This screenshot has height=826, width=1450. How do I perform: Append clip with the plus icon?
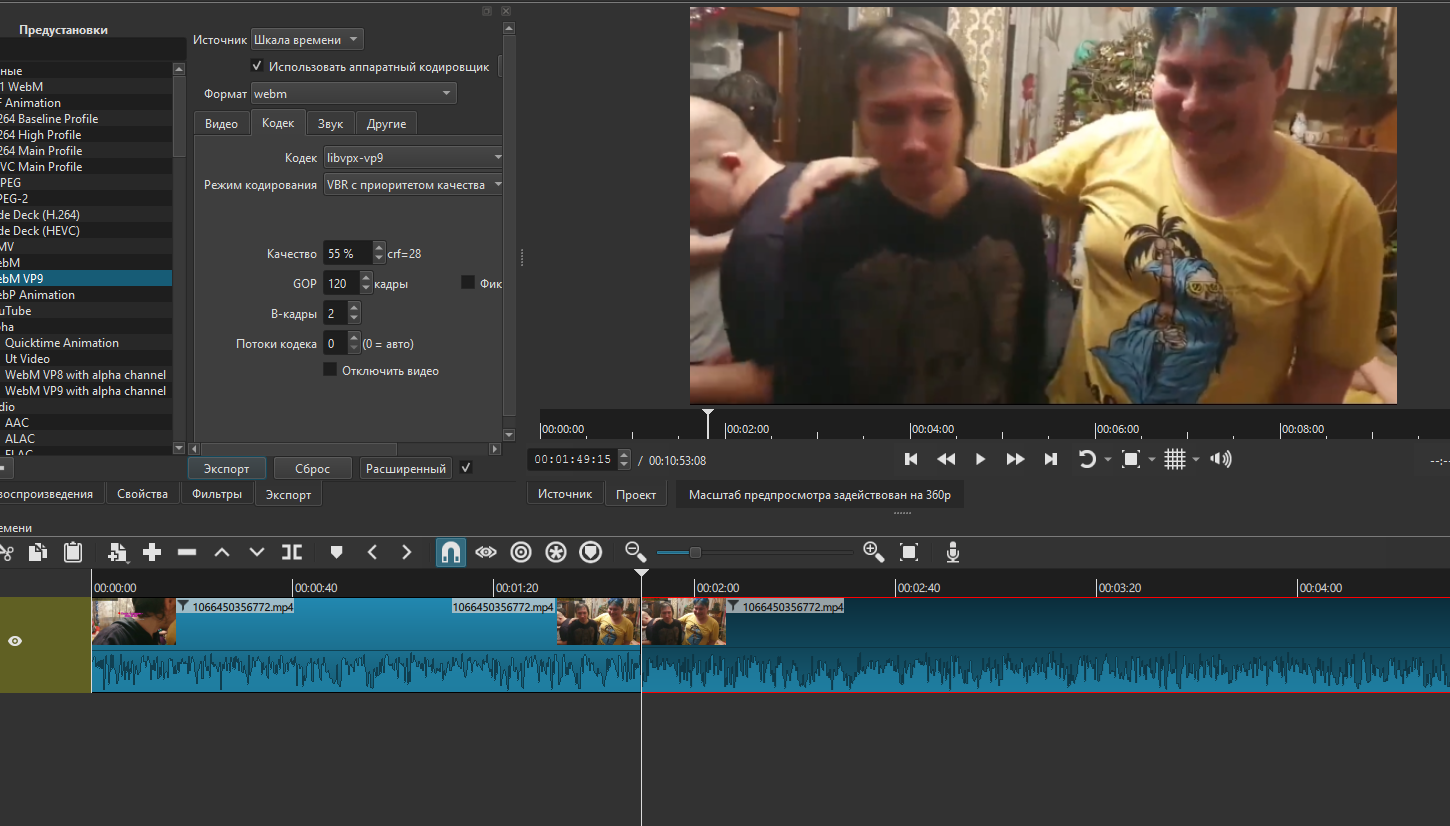(x=152, y=552)
